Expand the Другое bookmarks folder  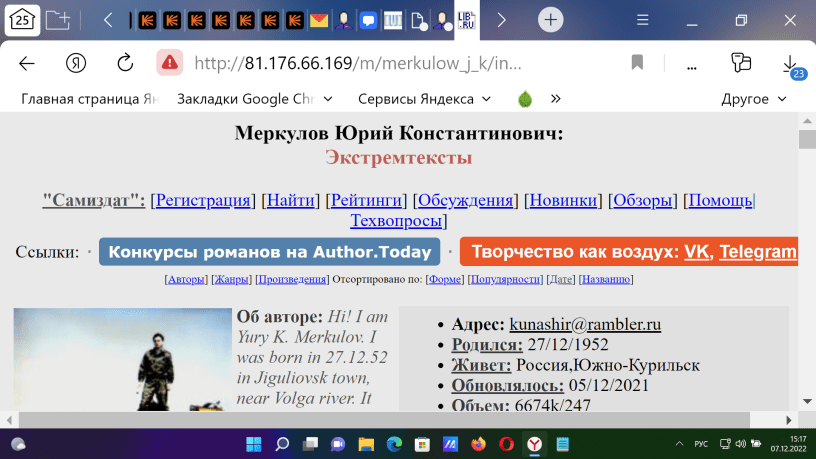[x=754, y=98]
